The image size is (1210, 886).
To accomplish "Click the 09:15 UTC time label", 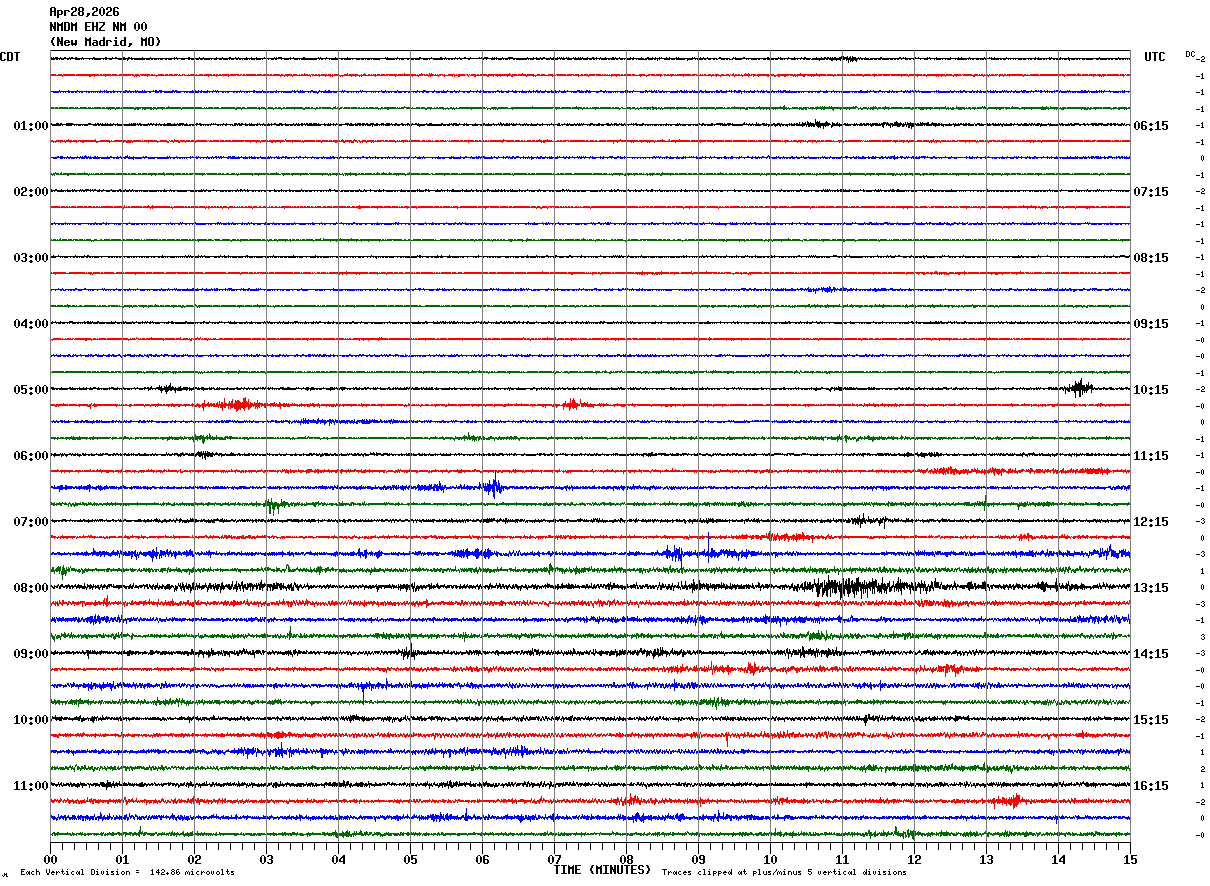I will point(1151,324).
